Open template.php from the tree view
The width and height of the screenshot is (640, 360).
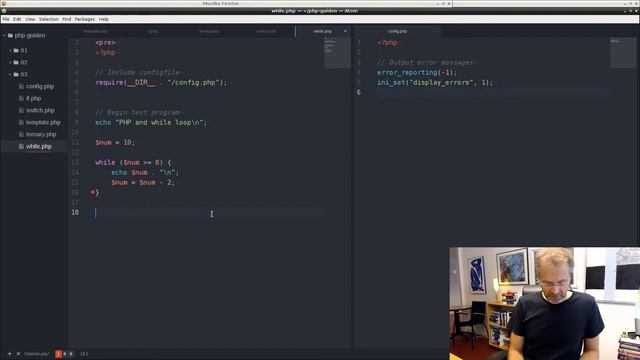43,122
